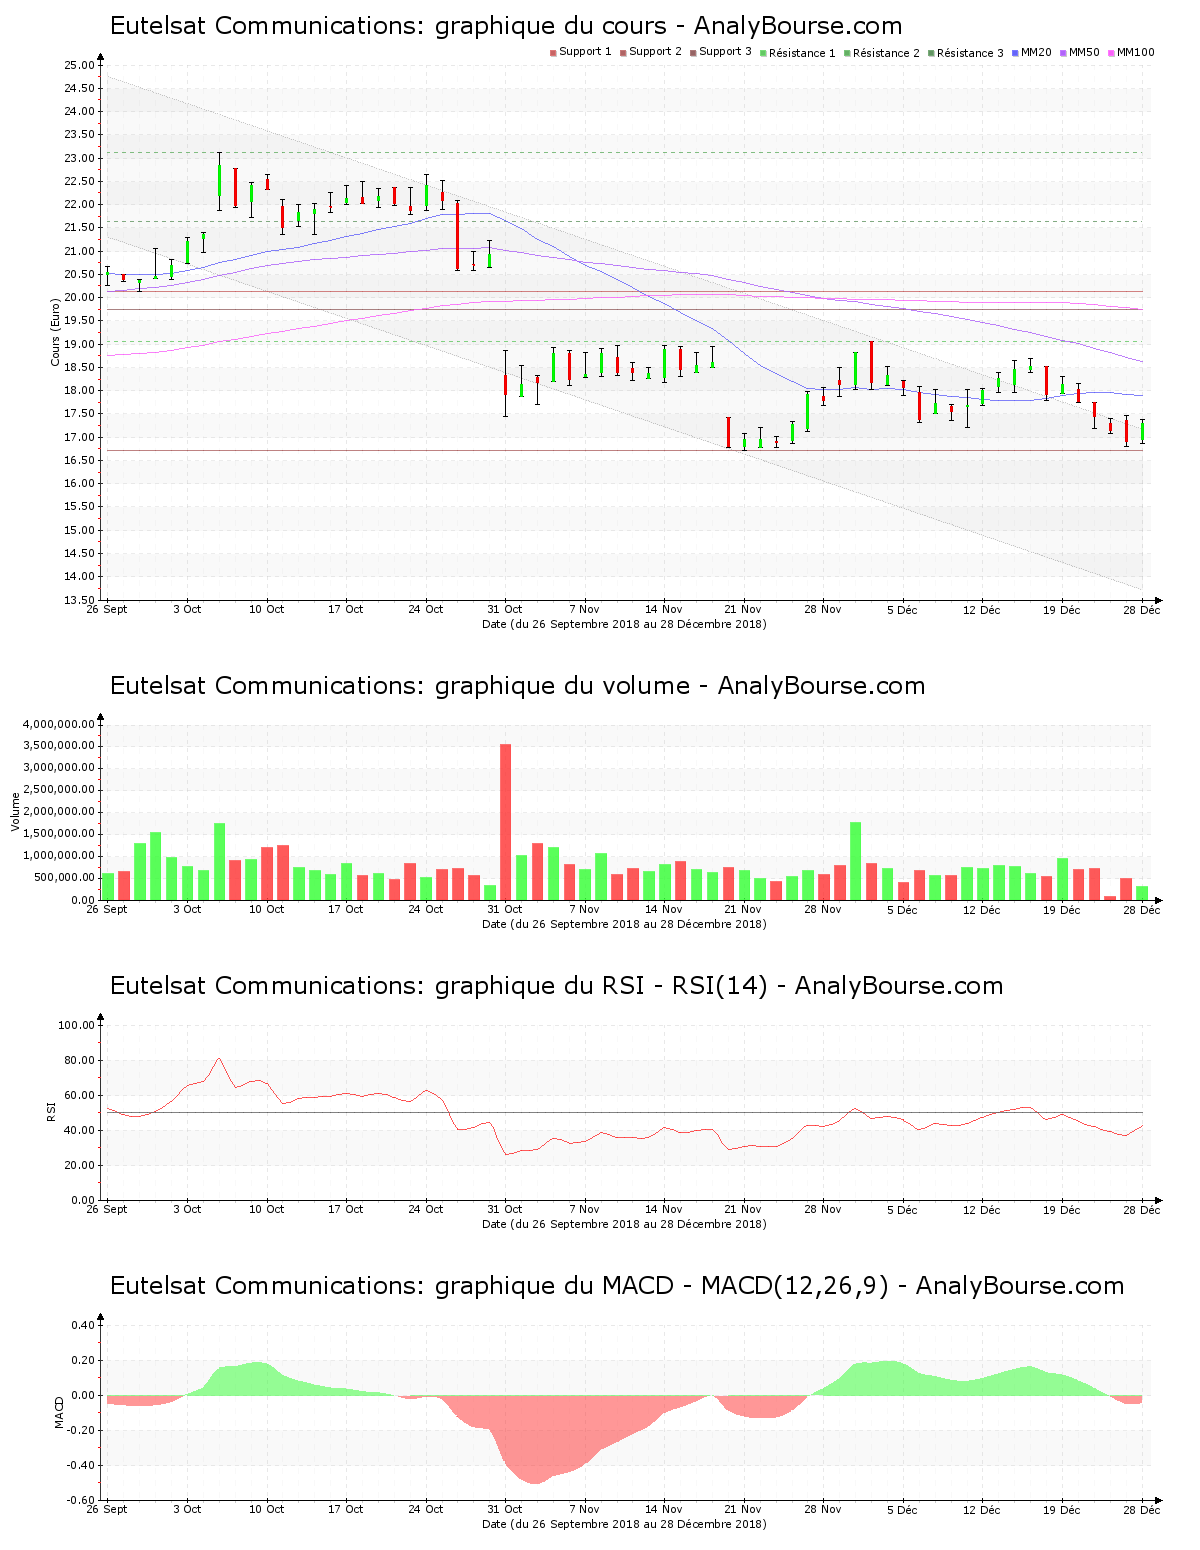Click the tallest red volume bar at 31 Oct

506,822
